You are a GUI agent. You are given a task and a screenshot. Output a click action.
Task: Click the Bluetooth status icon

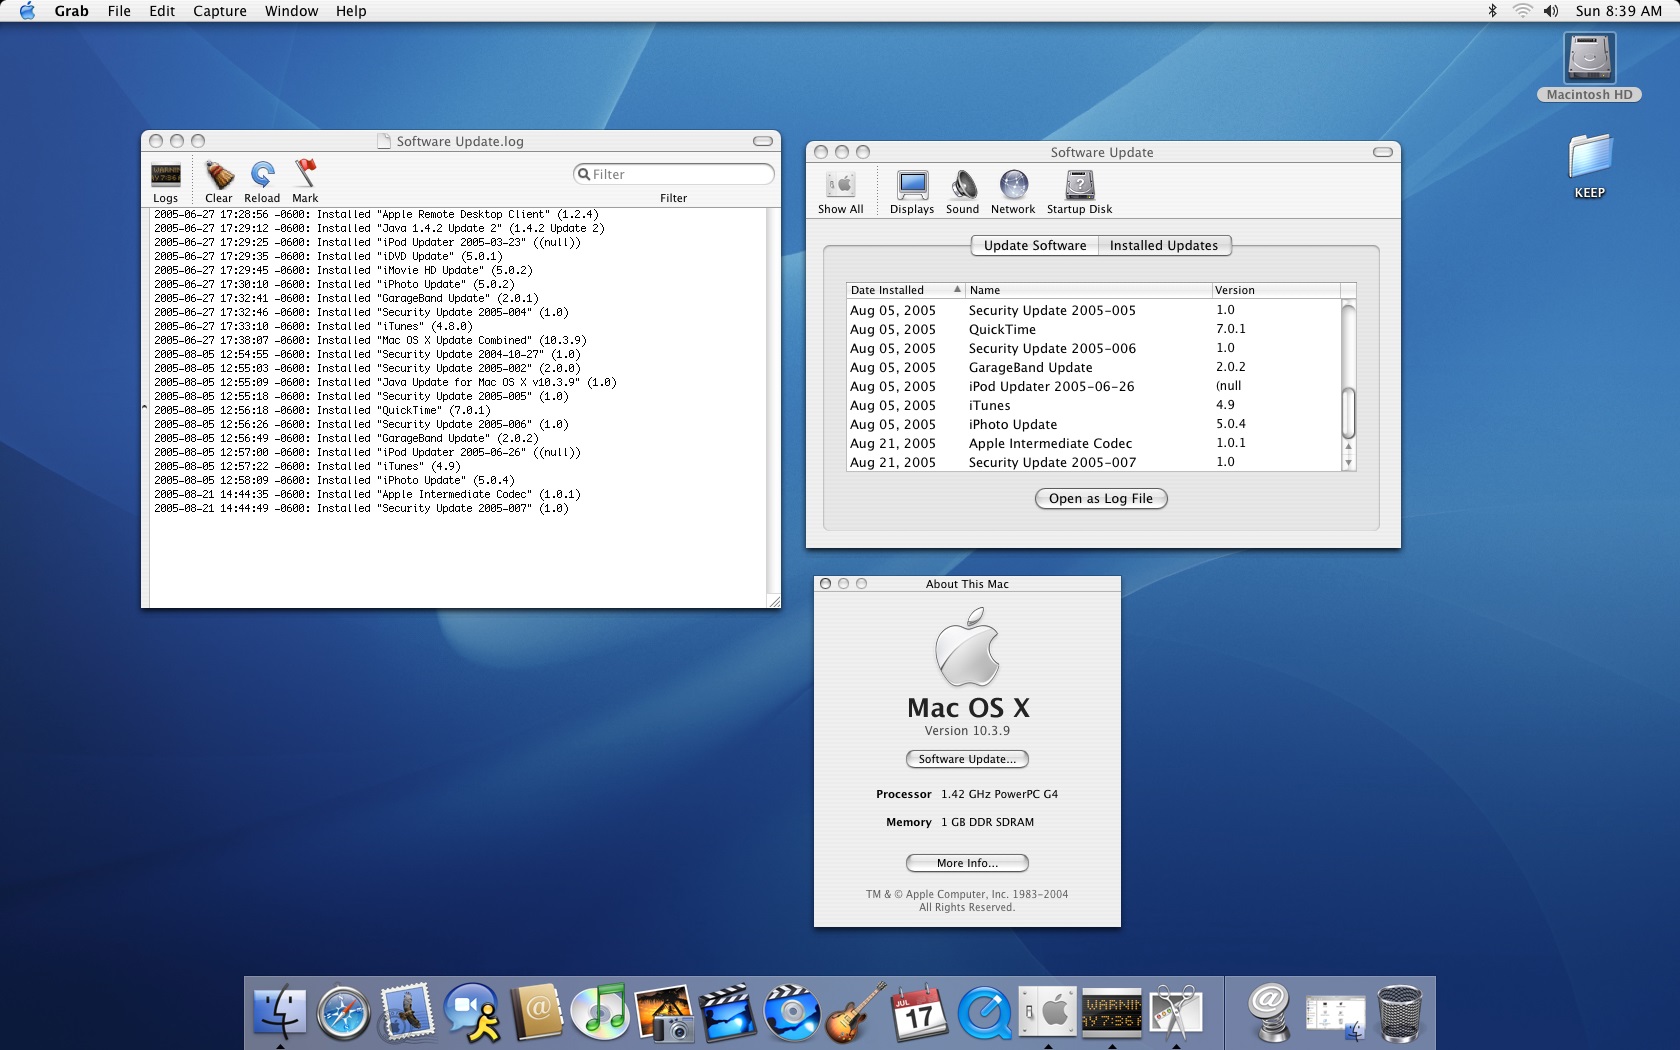pyautogui.click(x=1492, y=11)
